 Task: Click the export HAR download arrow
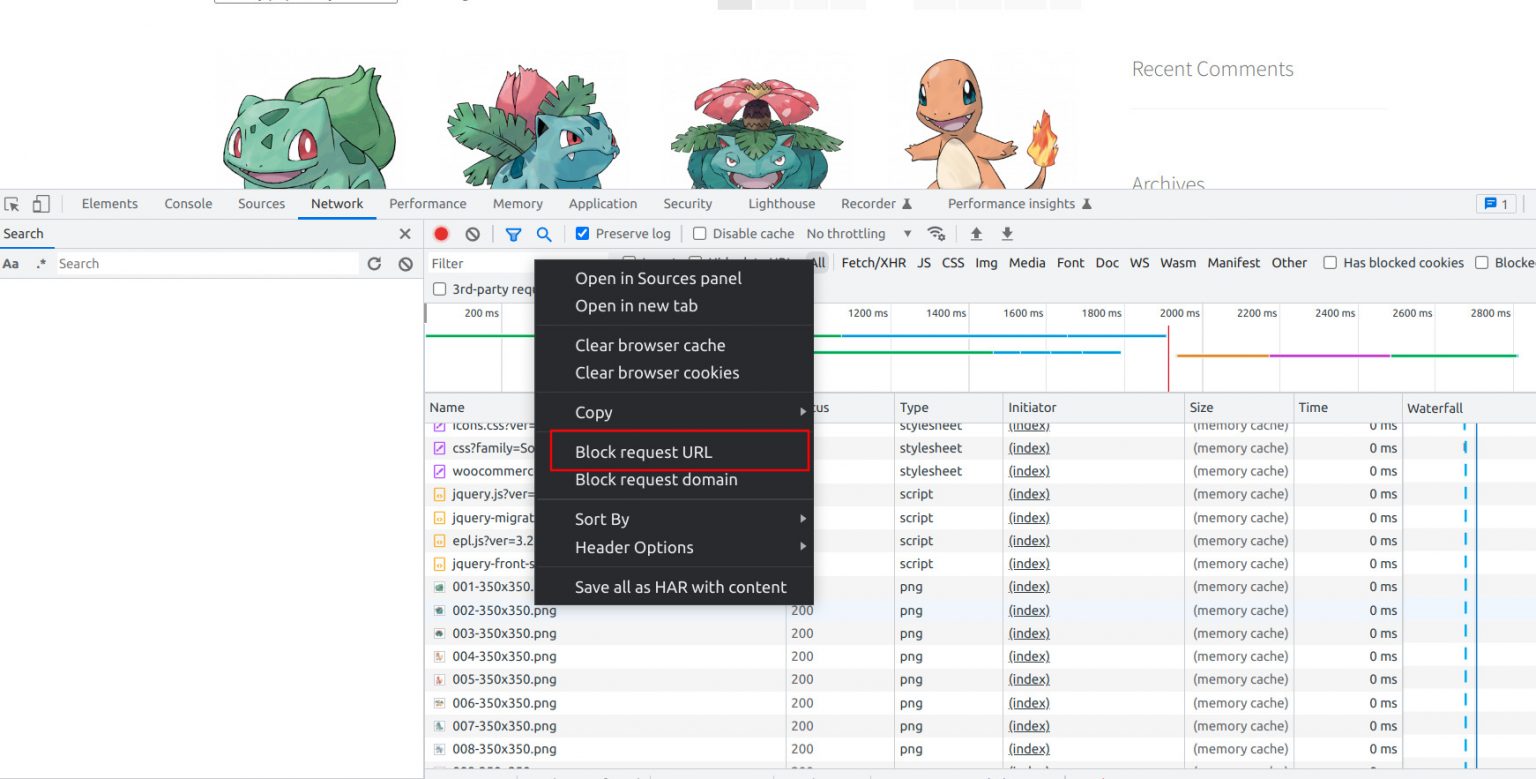[1007, 234]
